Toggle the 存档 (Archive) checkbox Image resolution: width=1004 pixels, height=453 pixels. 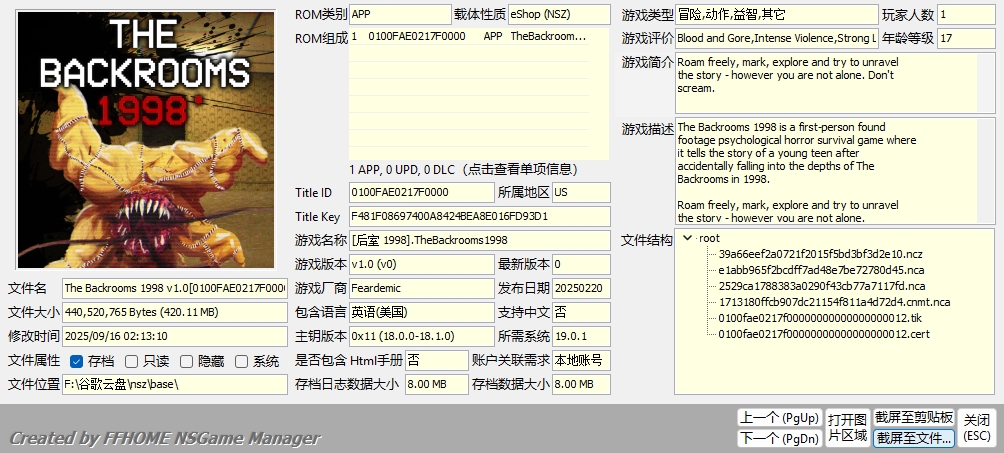coord(77,361)
